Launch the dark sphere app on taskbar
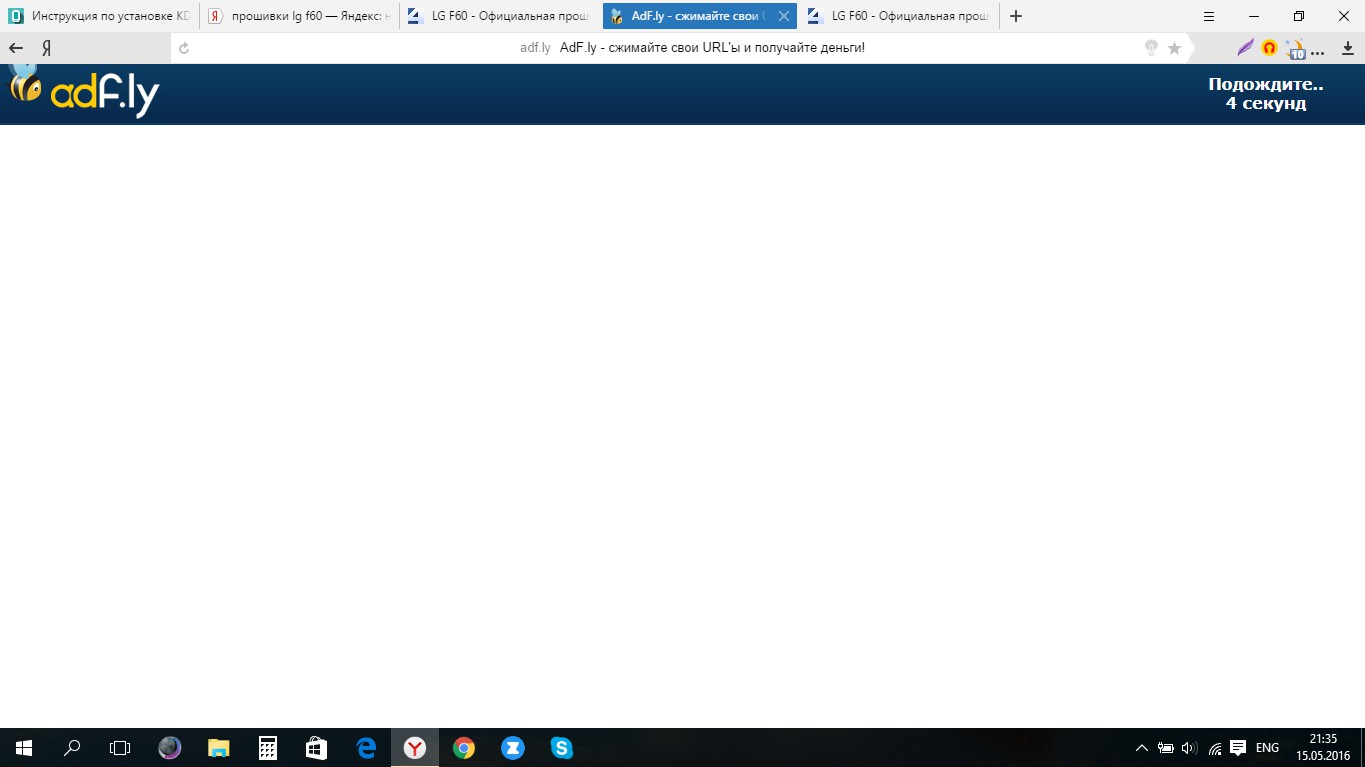1365x767 pixels. coord(170,747)
